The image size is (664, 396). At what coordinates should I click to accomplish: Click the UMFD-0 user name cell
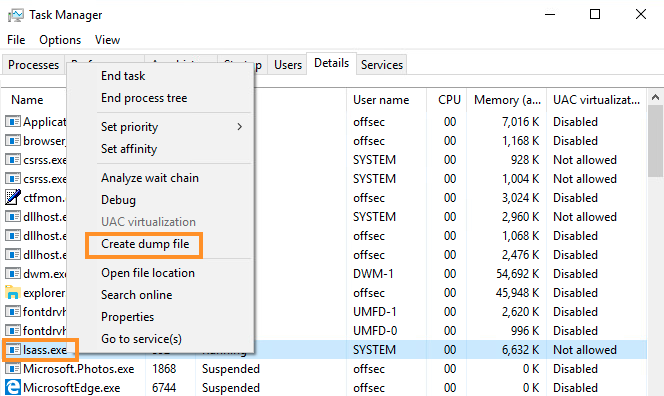(x=375, y=331)
